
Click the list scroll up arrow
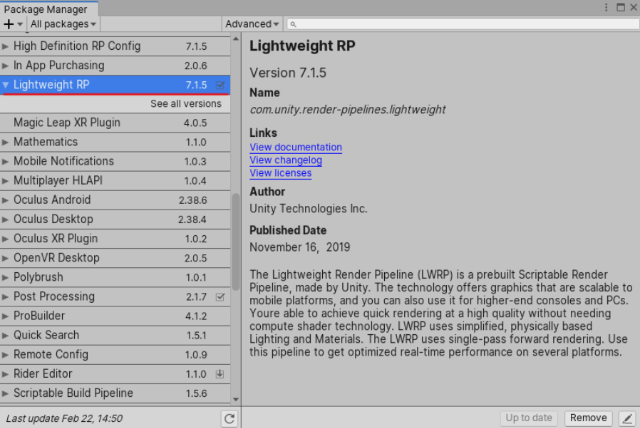(x=236, y=39)
